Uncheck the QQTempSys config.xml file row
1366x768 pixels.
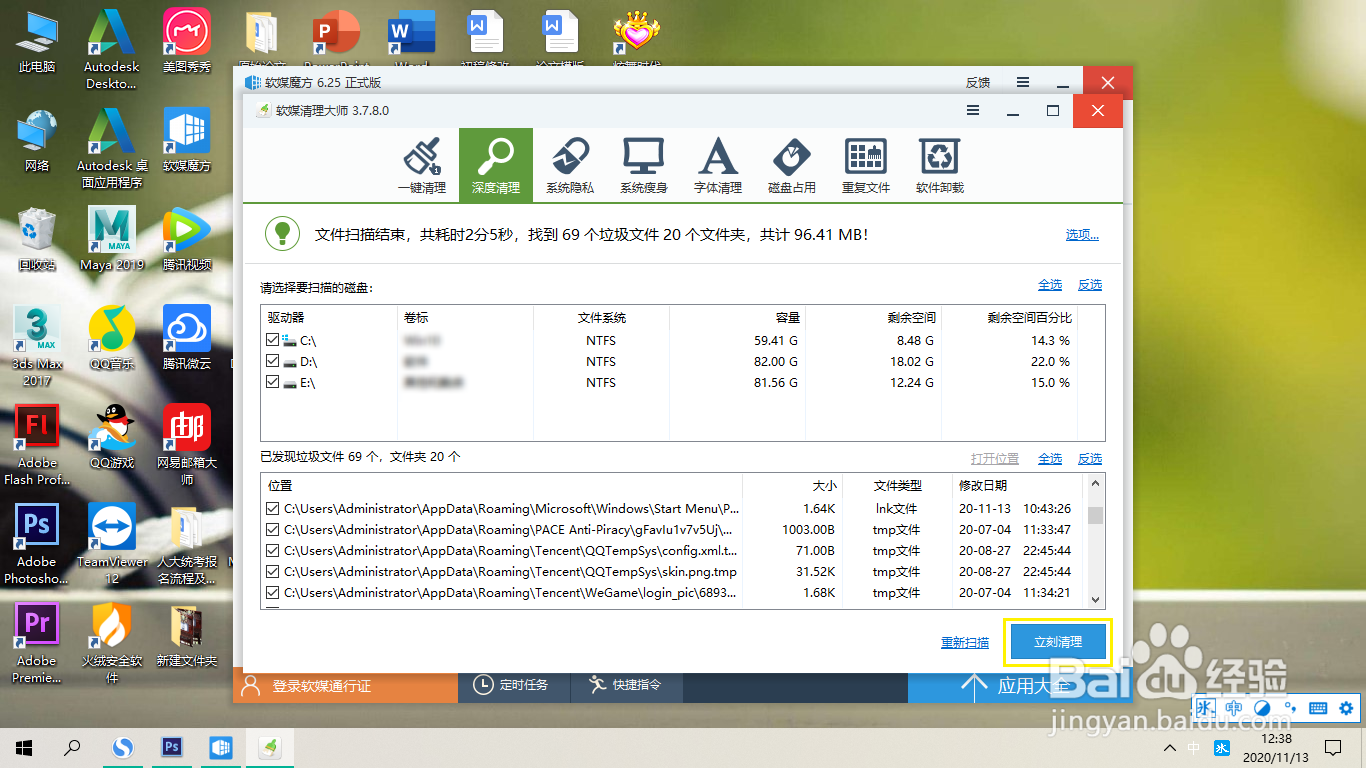[x=273, y=550]
